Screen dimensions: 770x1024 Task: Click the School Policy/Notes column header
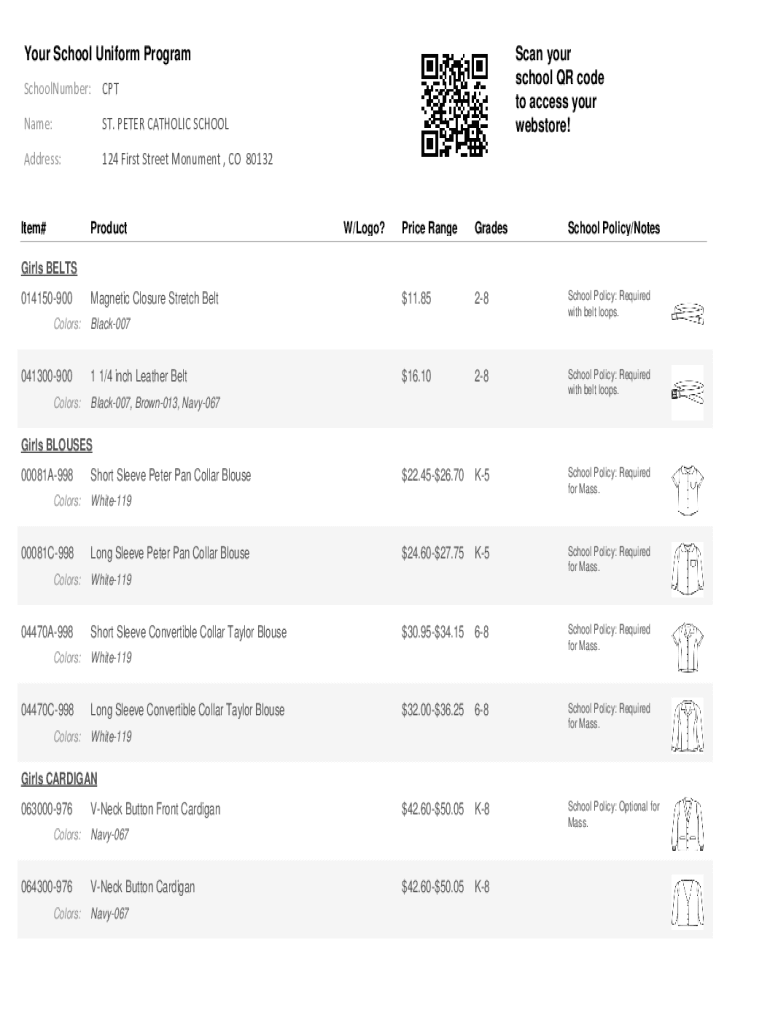613,228
